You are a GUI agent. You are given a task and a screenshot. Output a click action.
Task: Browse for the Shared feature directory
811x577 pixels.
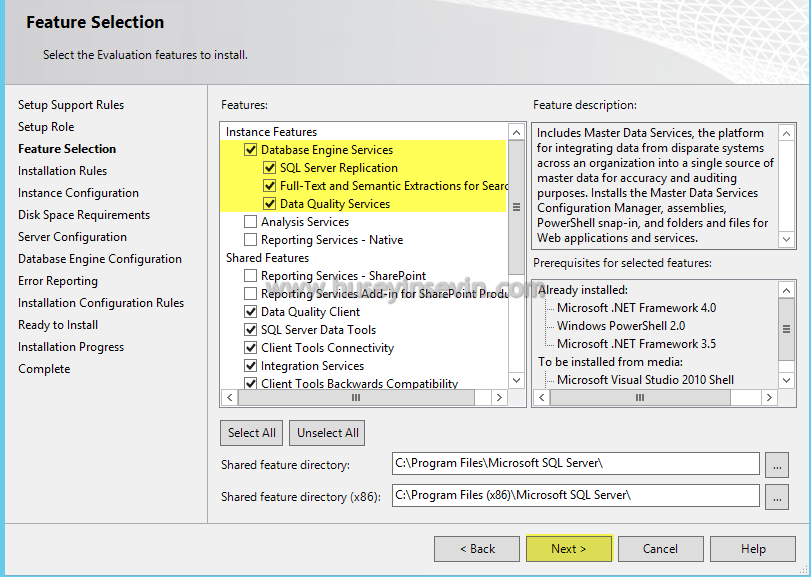pyautogui.click(x=777, y=465)
